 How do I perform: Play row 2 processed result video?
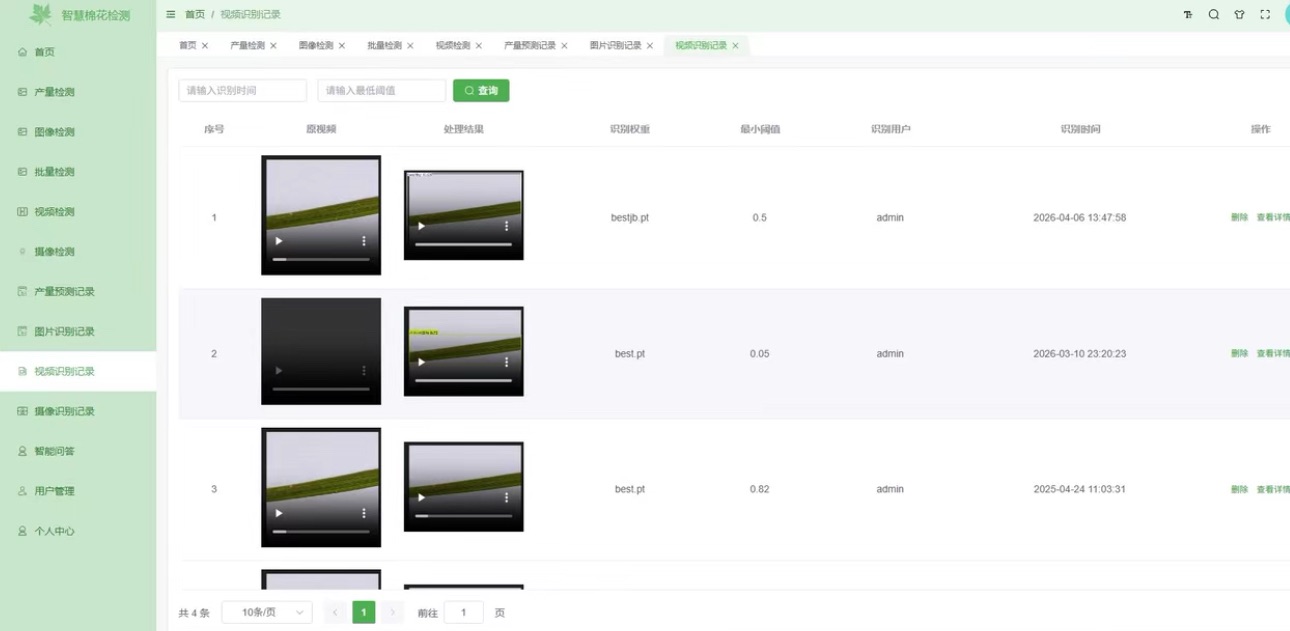pos(421,362)
